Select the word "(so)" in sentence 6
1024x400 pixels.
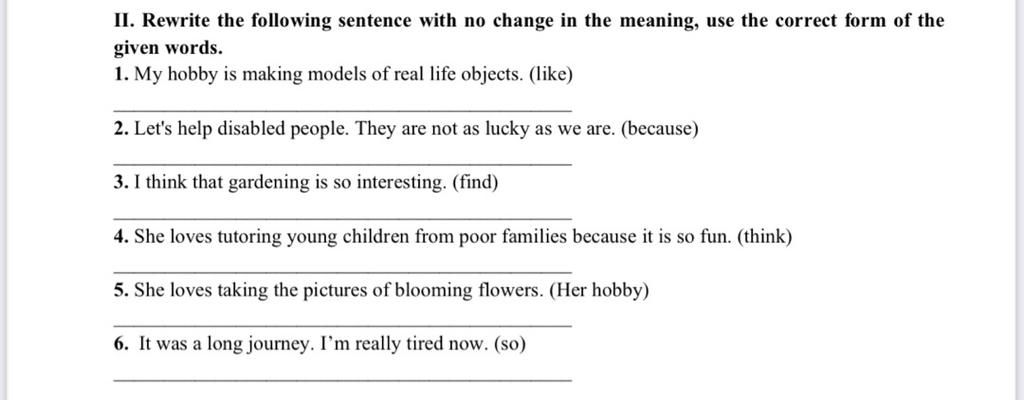point(509,343)
